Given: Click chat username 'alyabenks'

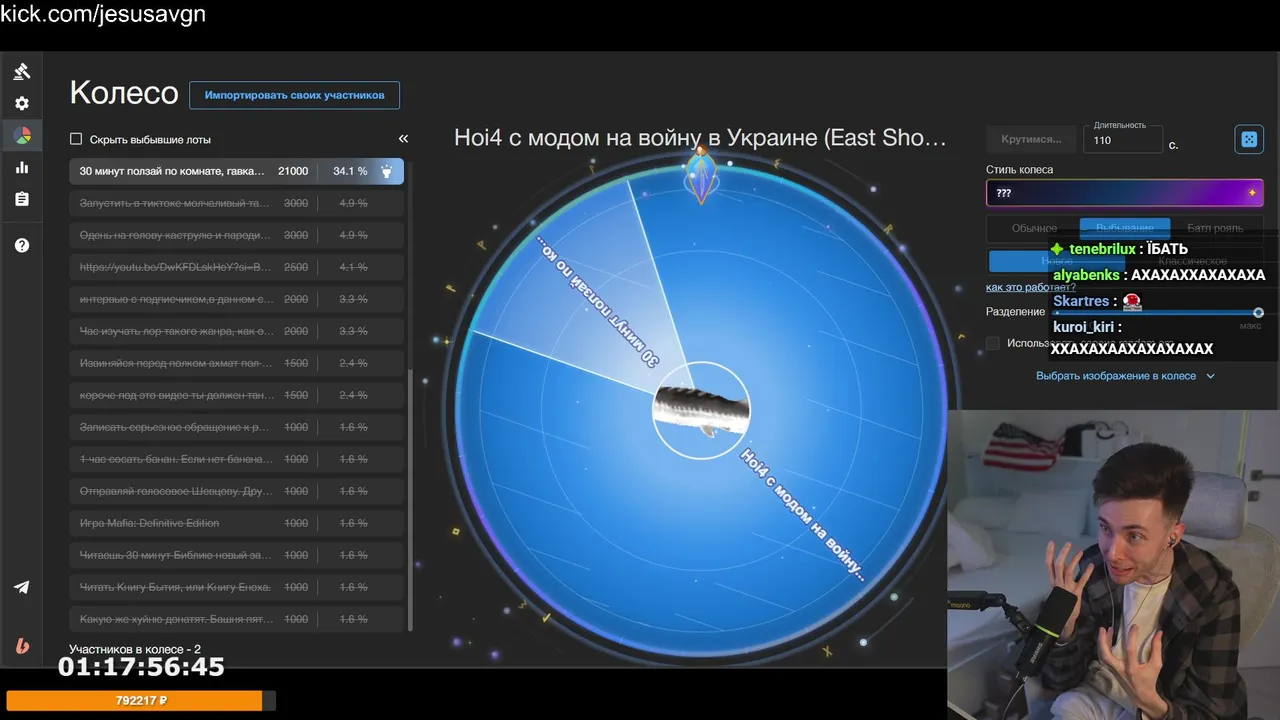Looking at the screenshot, I should tap(1087, 275).
